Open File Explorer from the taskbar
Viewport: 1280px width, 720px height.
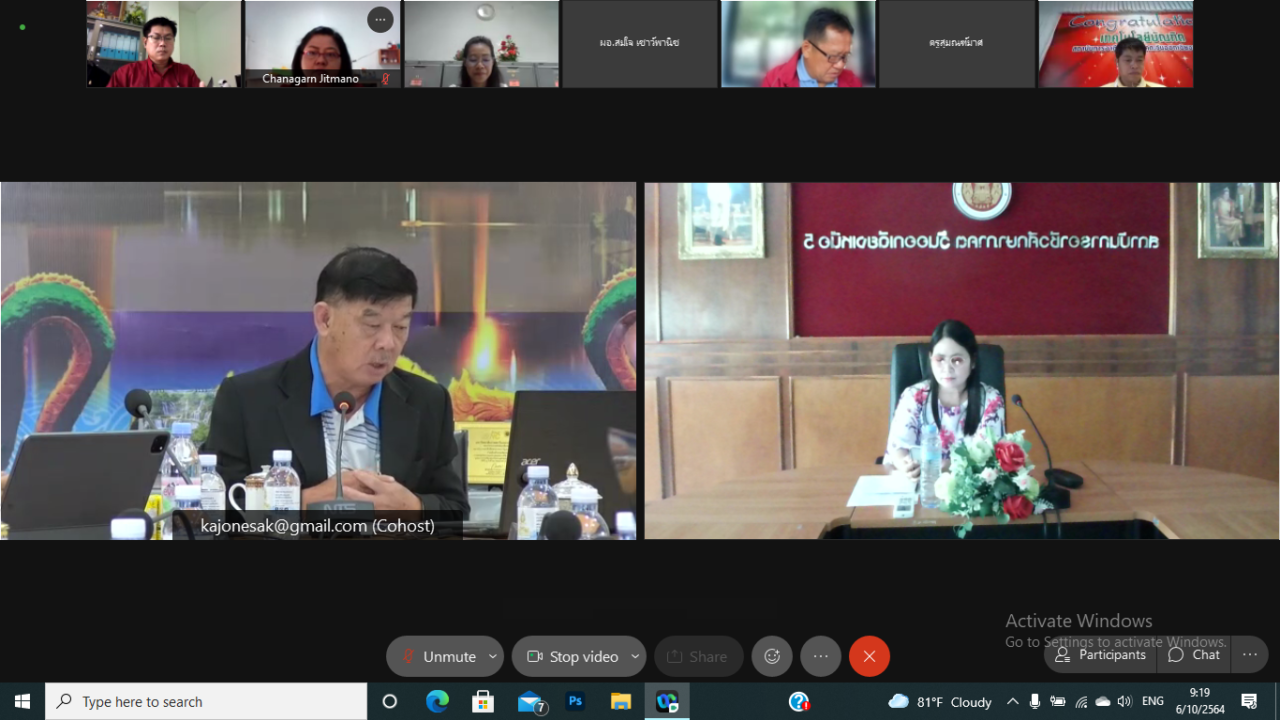pyautogui.click(x=621, y=702)
